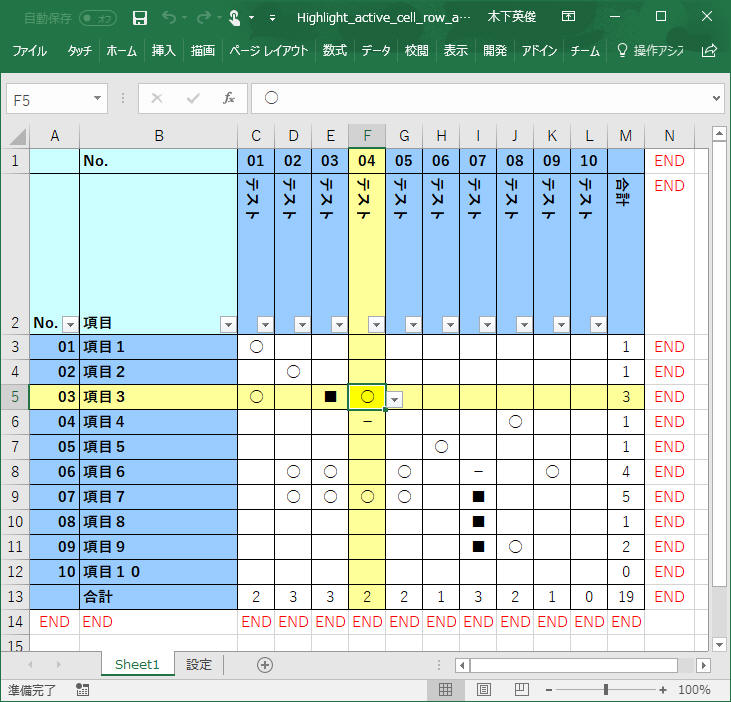Open the validation dropdown beside cell F5
Viewport: 731px width, 702px height.
click(396, 398)
